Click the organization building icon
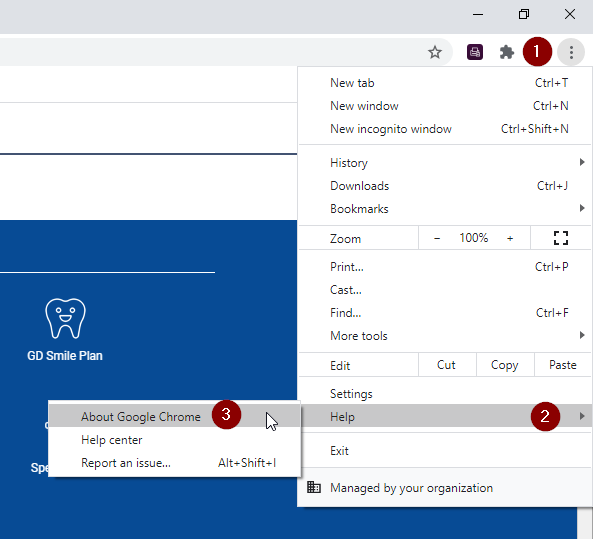Viewport: 593px width, 539px height. [x=314, y=487]
